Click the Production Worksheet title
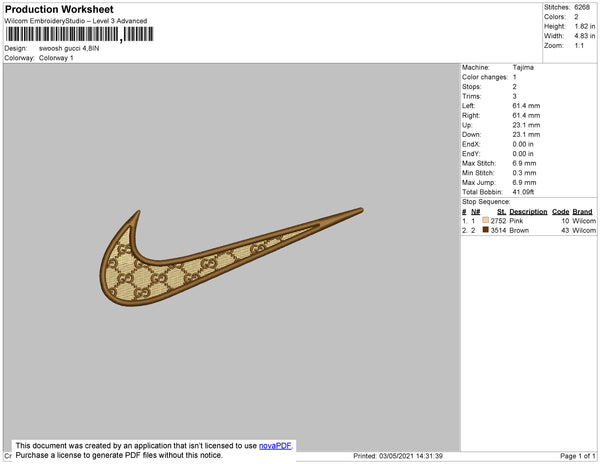600x464 pixels. coord(59,10)
